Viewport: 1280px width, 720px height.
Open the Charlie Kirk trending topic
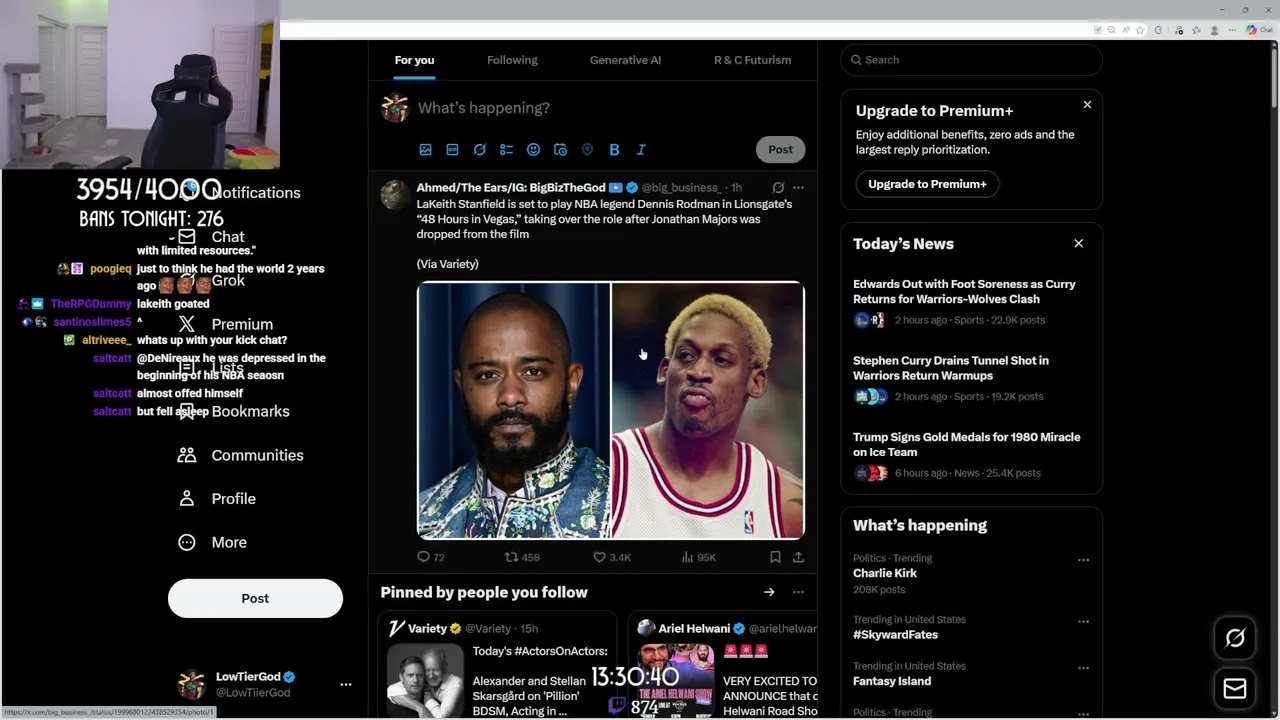884,573
